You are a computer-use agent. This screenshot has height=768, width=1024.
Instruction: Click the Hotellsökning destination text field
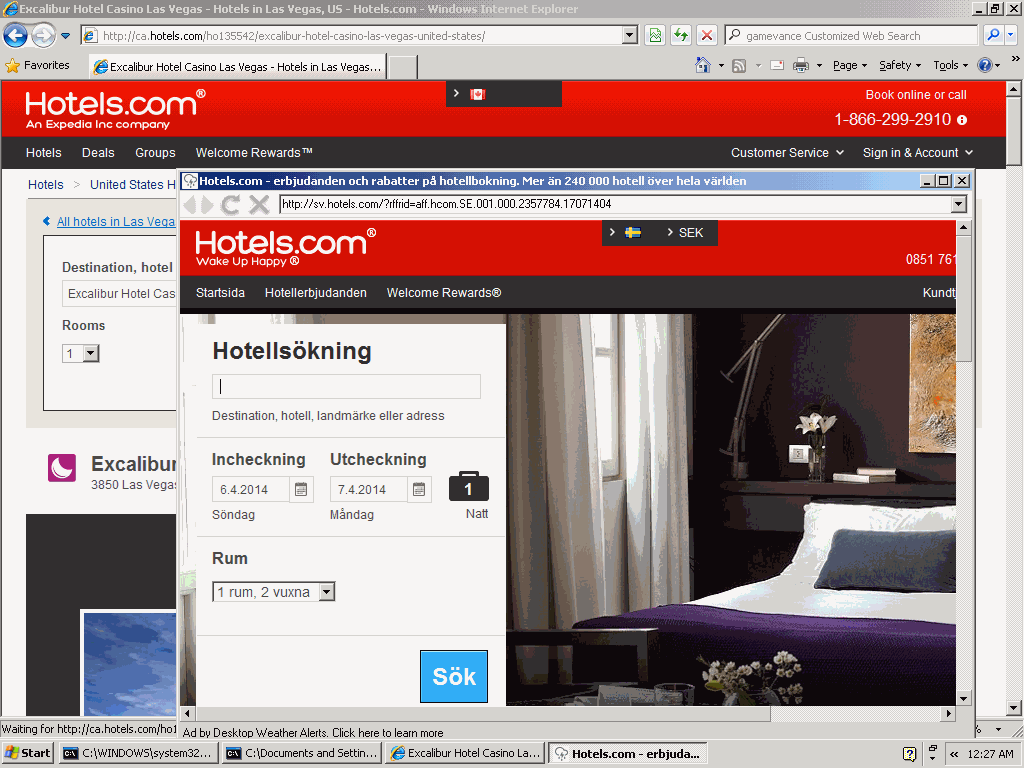click(346, 387)
